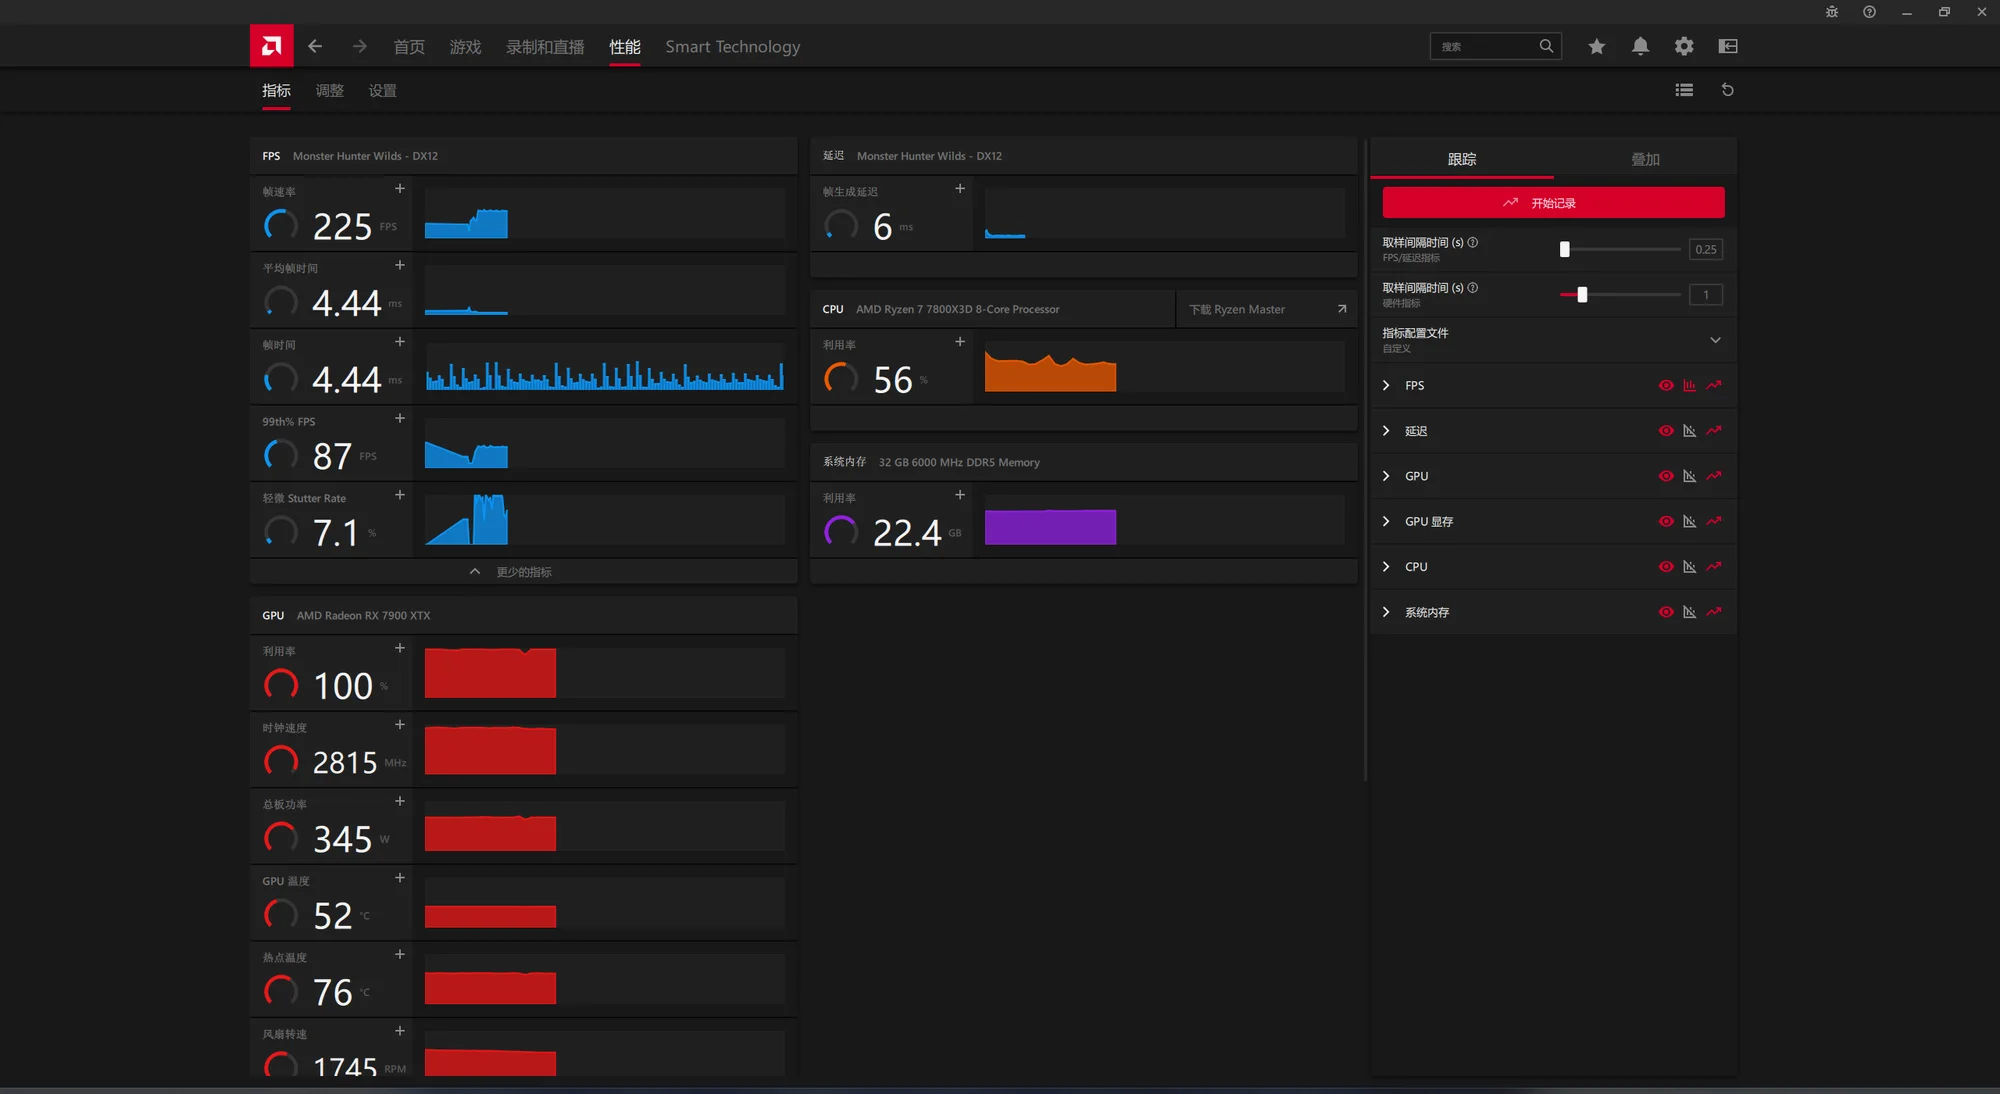Image resolution: width=2000 pixels, height=1094 pixels.
Task: Expand the GPU tracking category
Action: (x=1386, y=476)
